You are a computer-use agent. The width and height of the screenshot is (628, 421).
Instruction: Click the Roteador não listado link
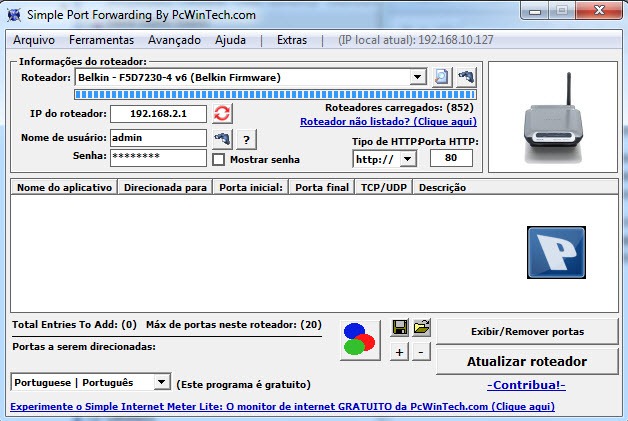click(x=388, y=121)
